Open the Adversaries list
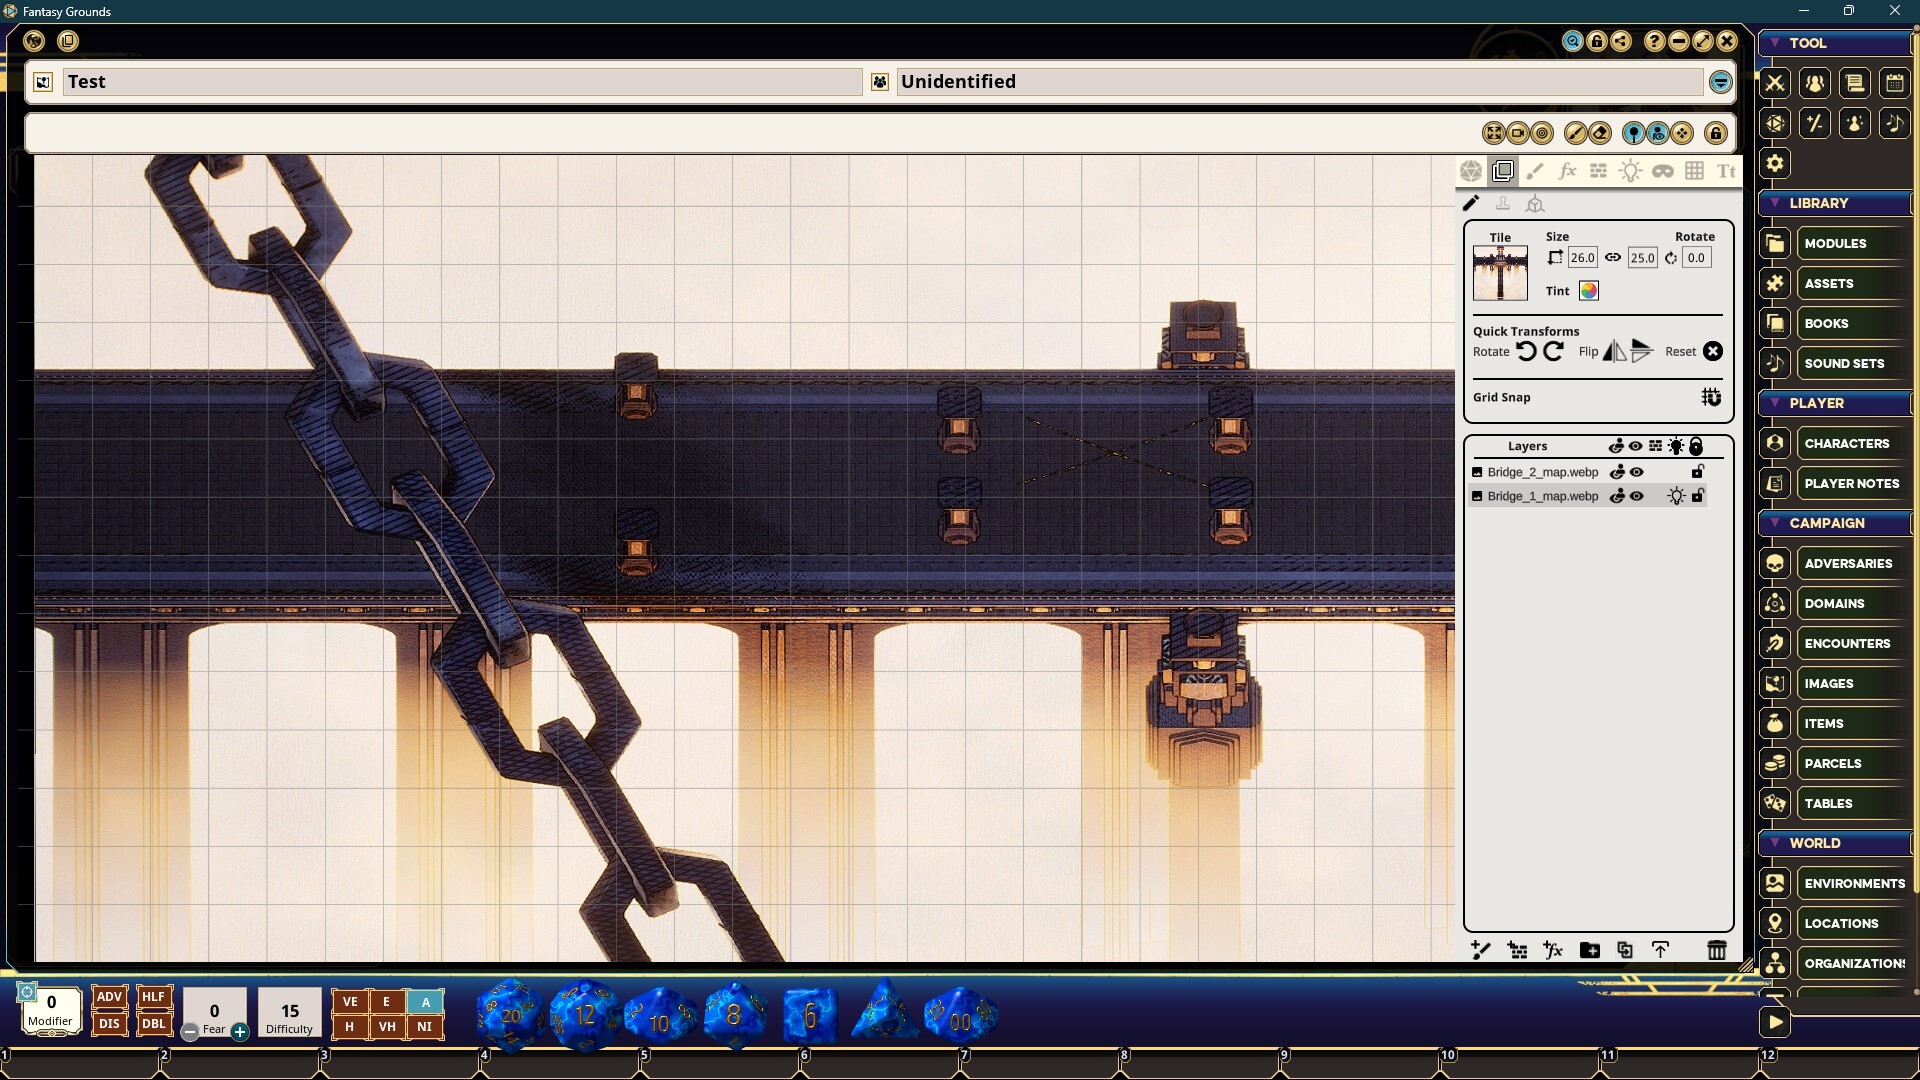The width and height of the screenshot is (1920, 1080). point(1847,563)
